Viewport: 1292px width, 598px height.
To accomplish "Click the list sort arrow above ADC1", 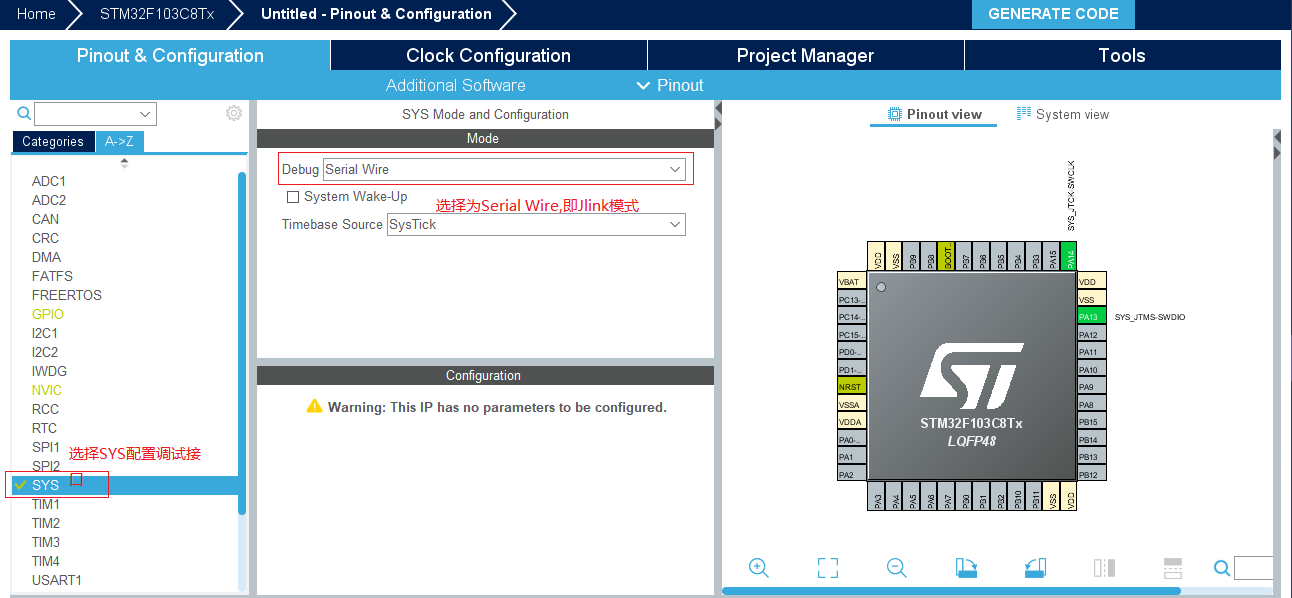I will (124, 162).
